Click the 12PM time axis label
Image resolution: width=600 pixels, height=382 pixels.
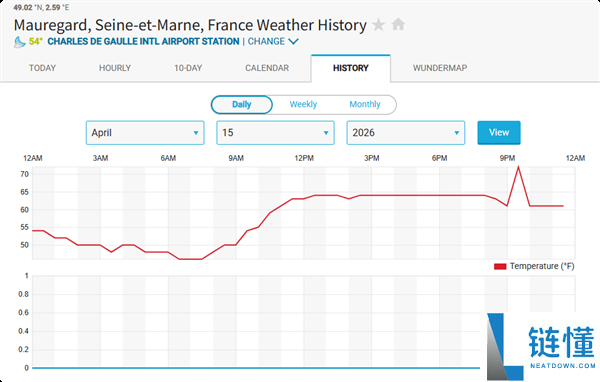tap(304, 158)
